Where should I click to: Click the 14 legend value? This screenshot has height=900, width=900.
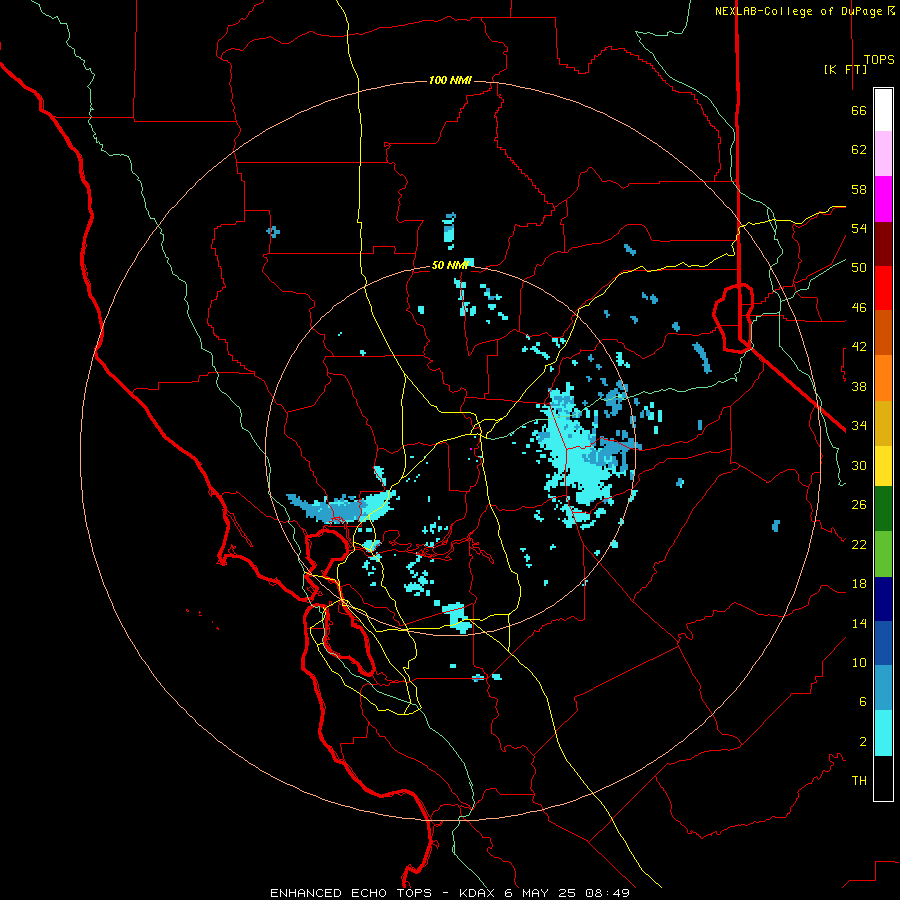click(x=859, y=623)
